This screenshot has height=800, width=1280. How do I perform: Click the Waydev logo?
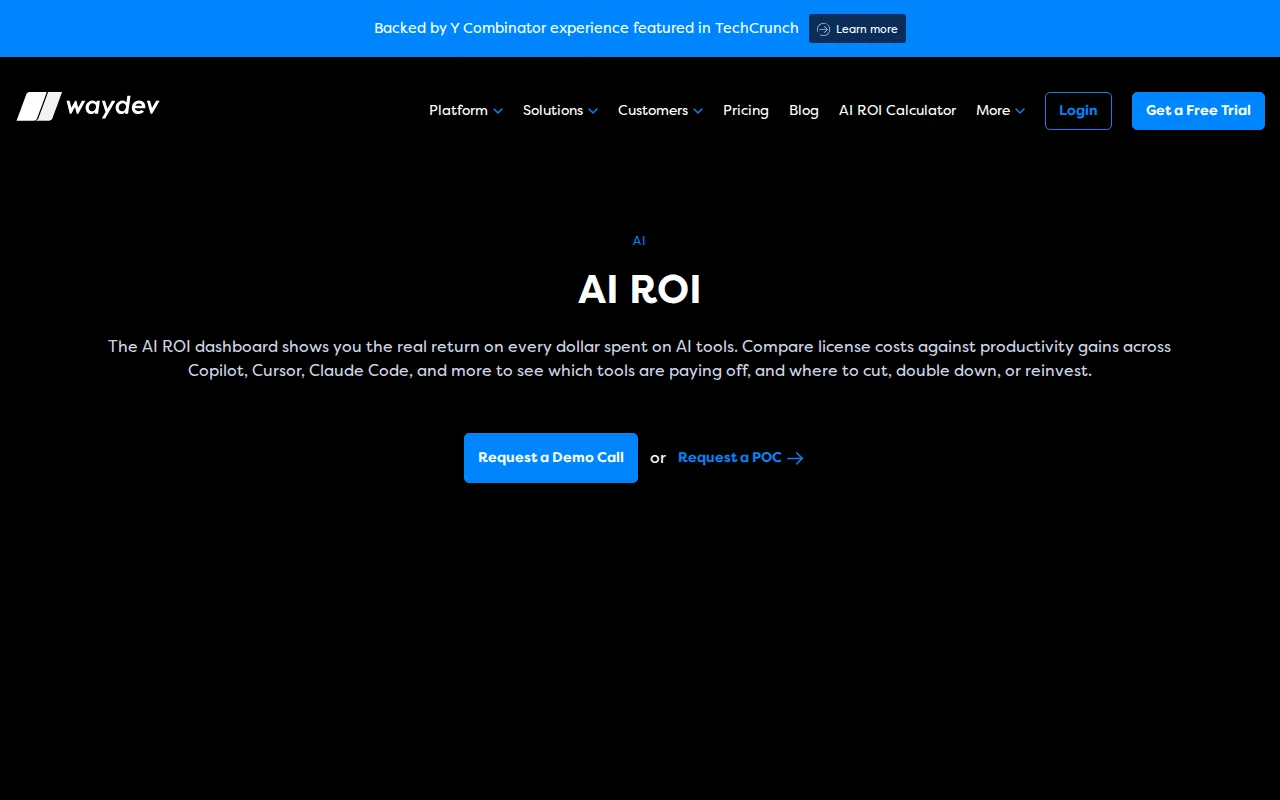[88, 106]
